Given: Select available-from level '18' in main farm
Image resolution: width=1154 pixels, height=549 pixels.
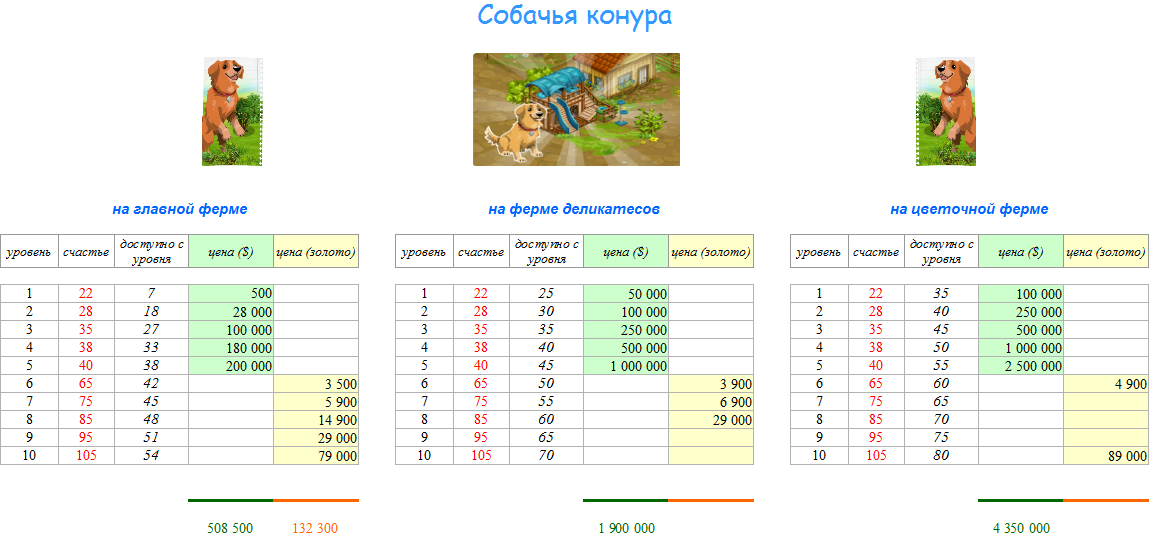Looking at the screenshot, I should (152, 311).
